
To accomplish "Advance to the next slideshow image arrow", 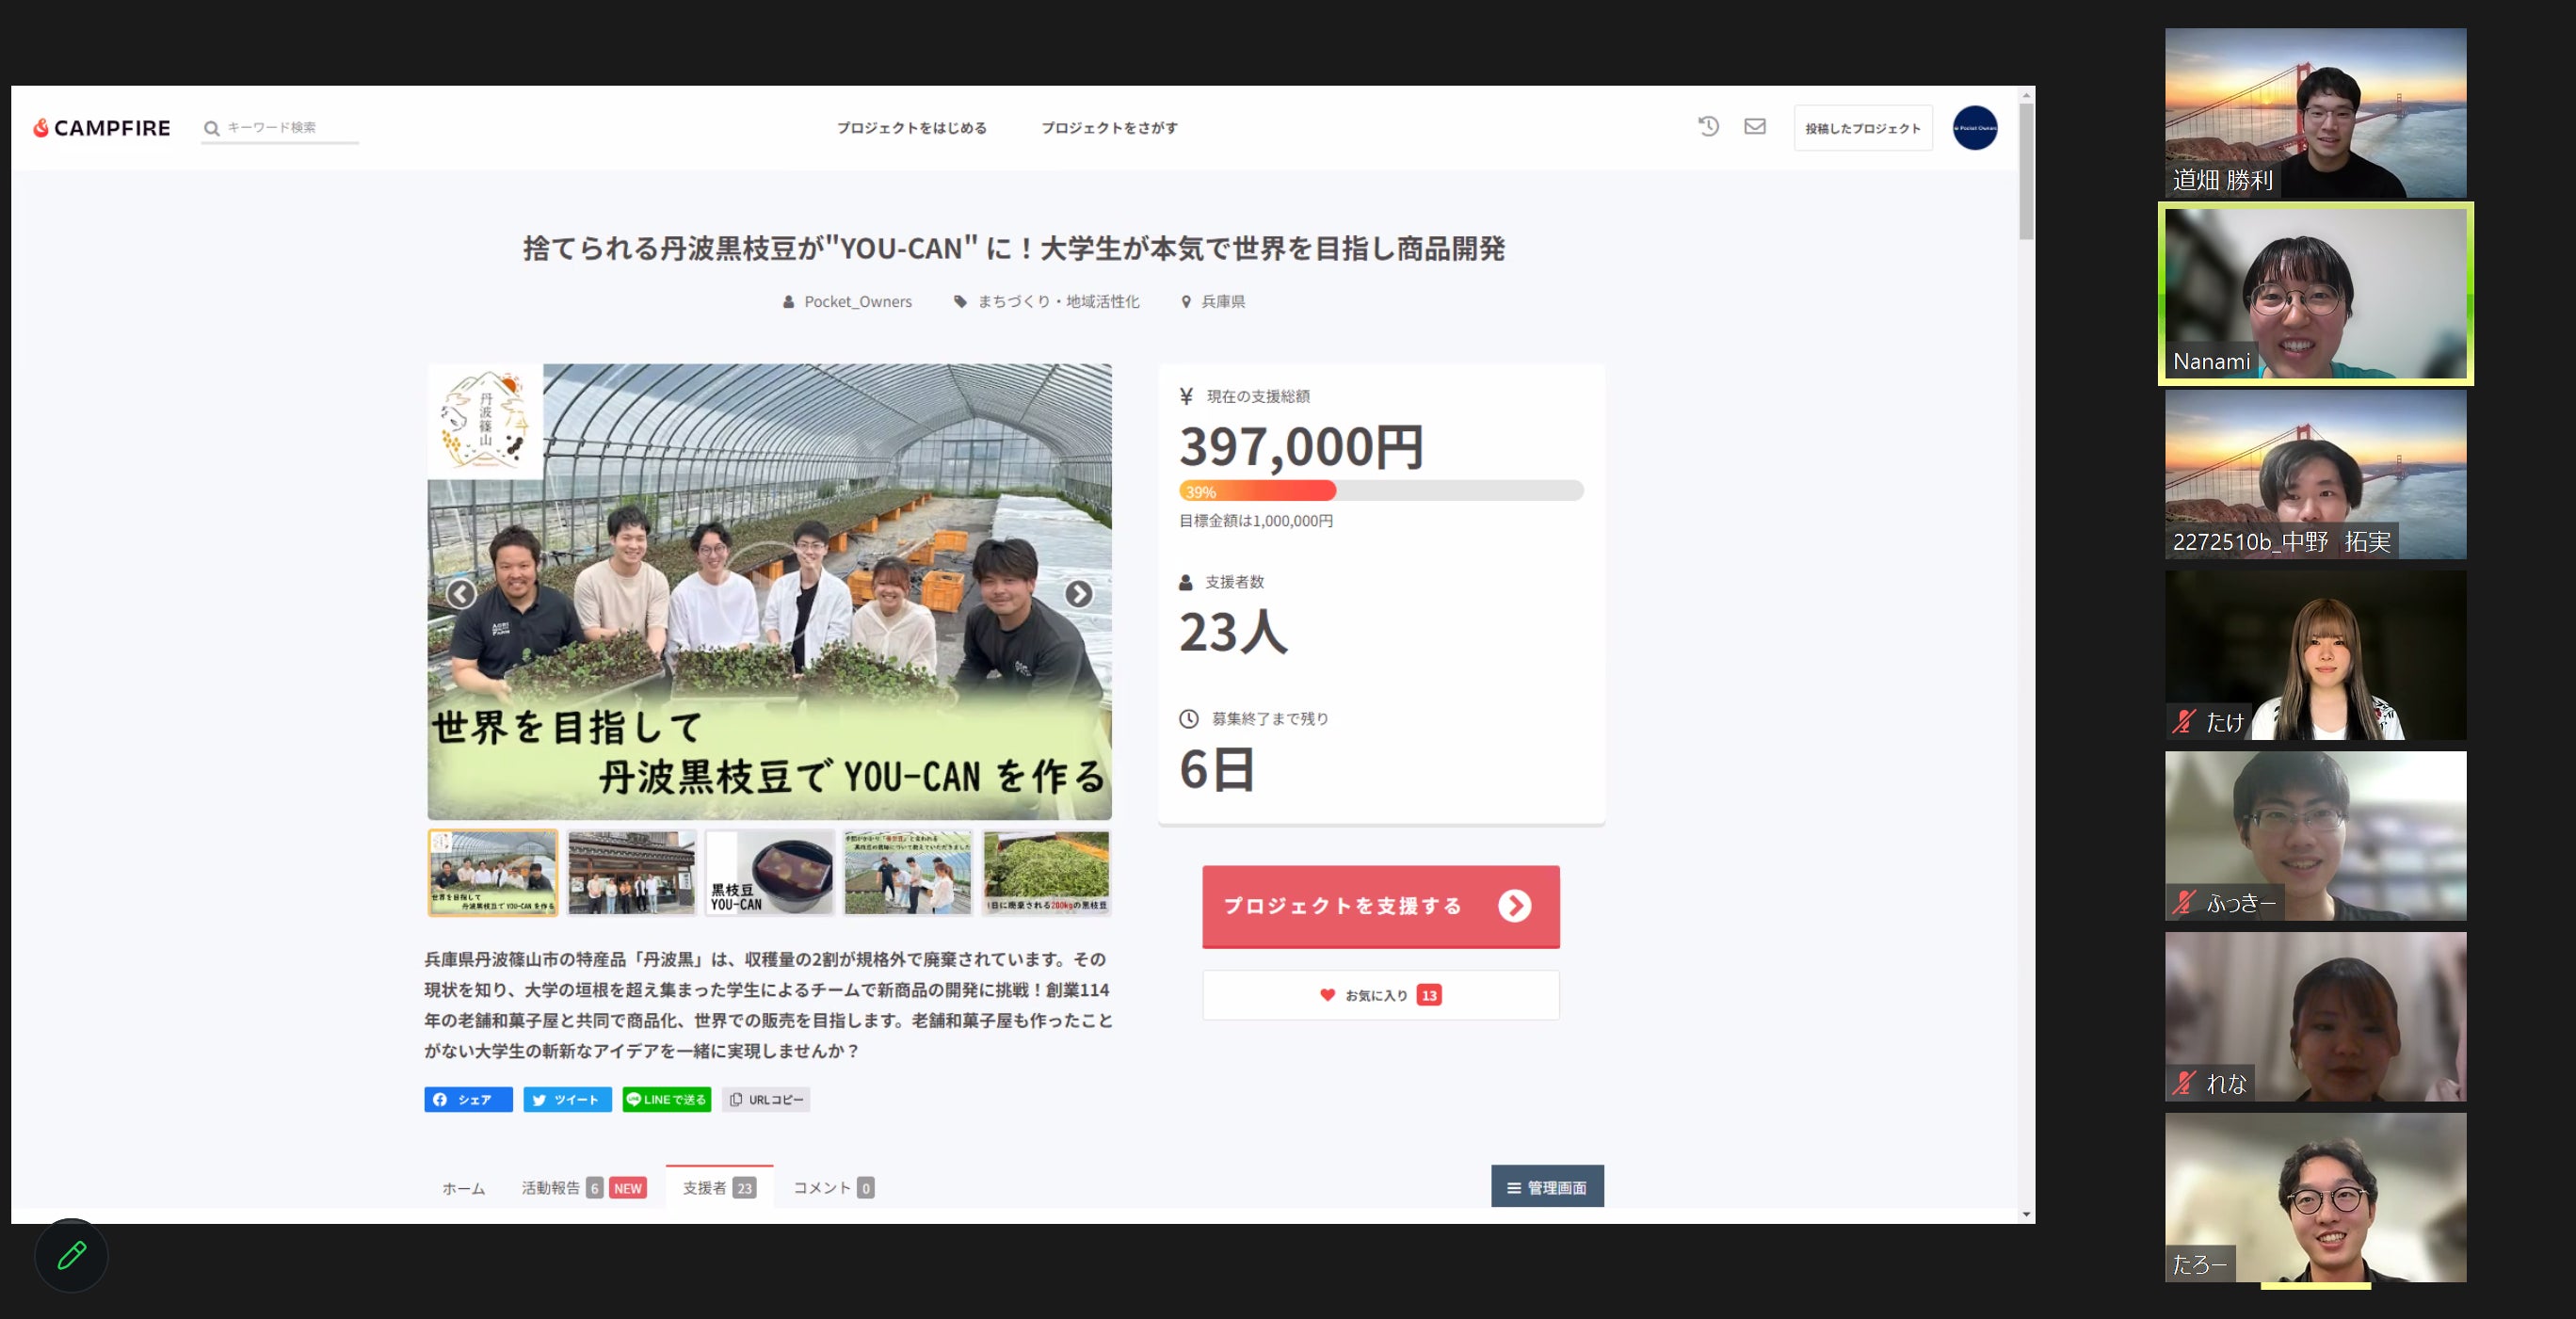I will [x=1078, y=594].
